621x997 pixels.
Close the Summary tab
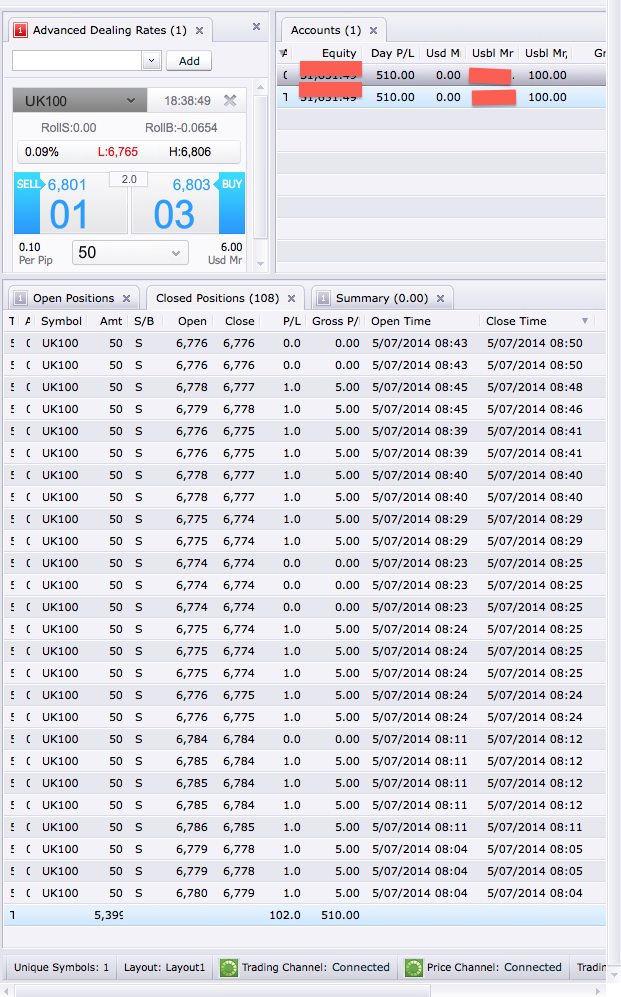(x=440, y=298)
